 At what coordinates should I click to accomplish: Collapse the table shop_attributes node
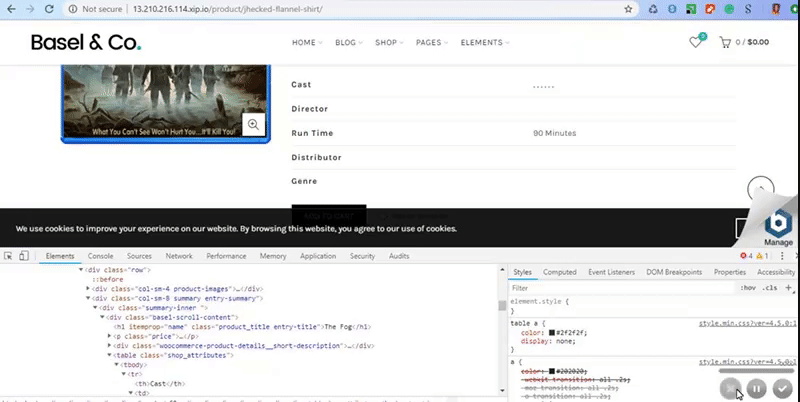tap(109, 355)
